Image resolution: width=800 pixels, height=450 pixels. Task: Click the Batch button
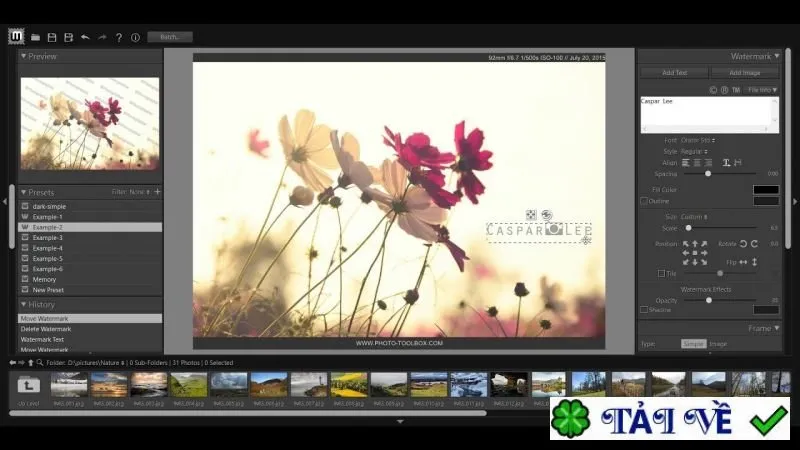(170, 37)
